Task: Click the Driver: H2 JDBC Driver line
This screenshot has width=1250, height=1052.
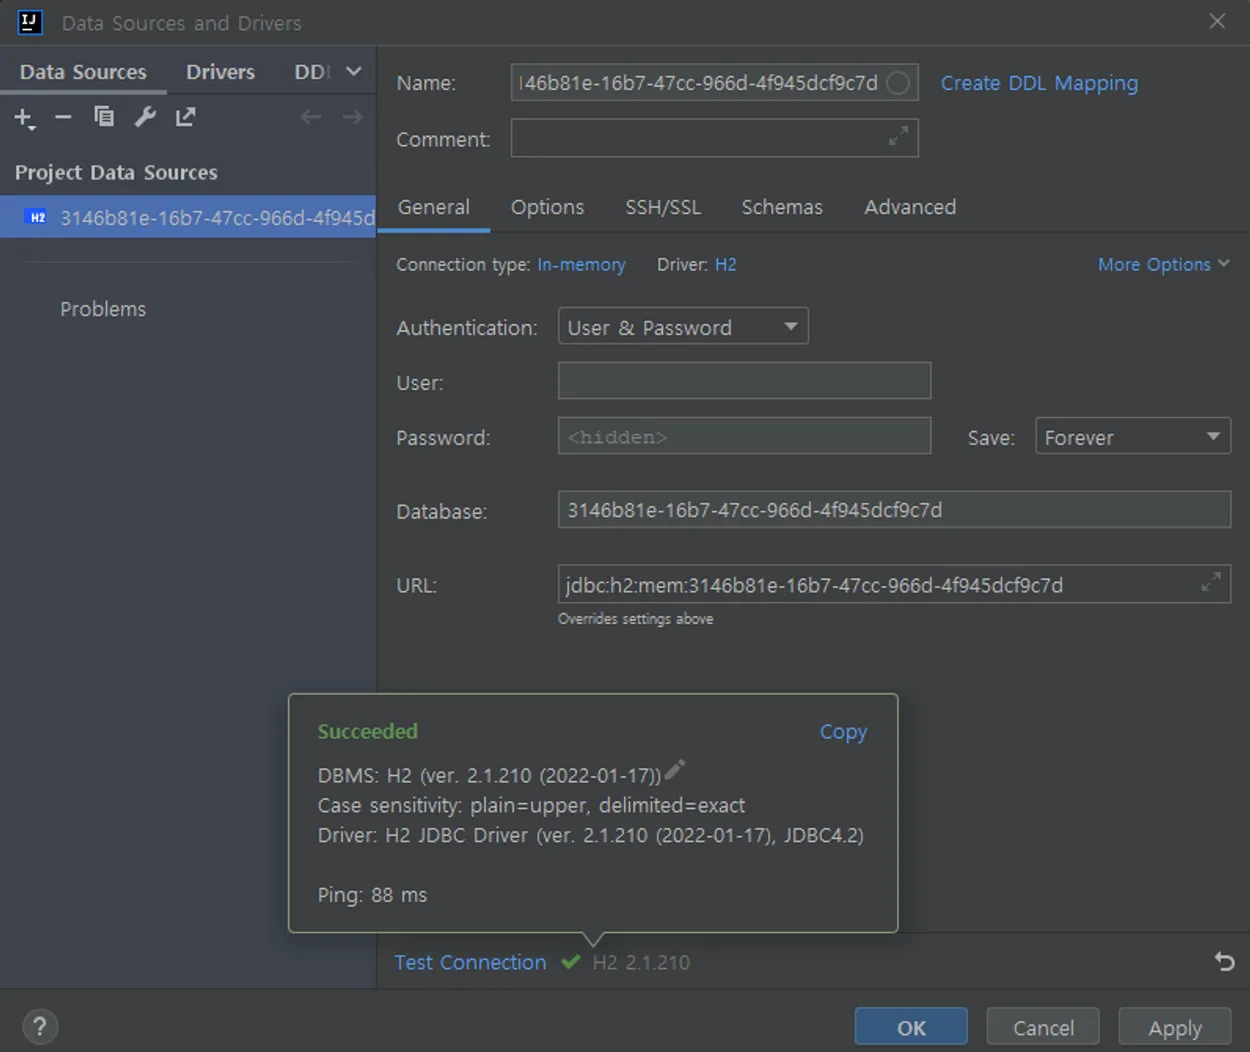Action: pyautogui.click(x=590, y=835)
